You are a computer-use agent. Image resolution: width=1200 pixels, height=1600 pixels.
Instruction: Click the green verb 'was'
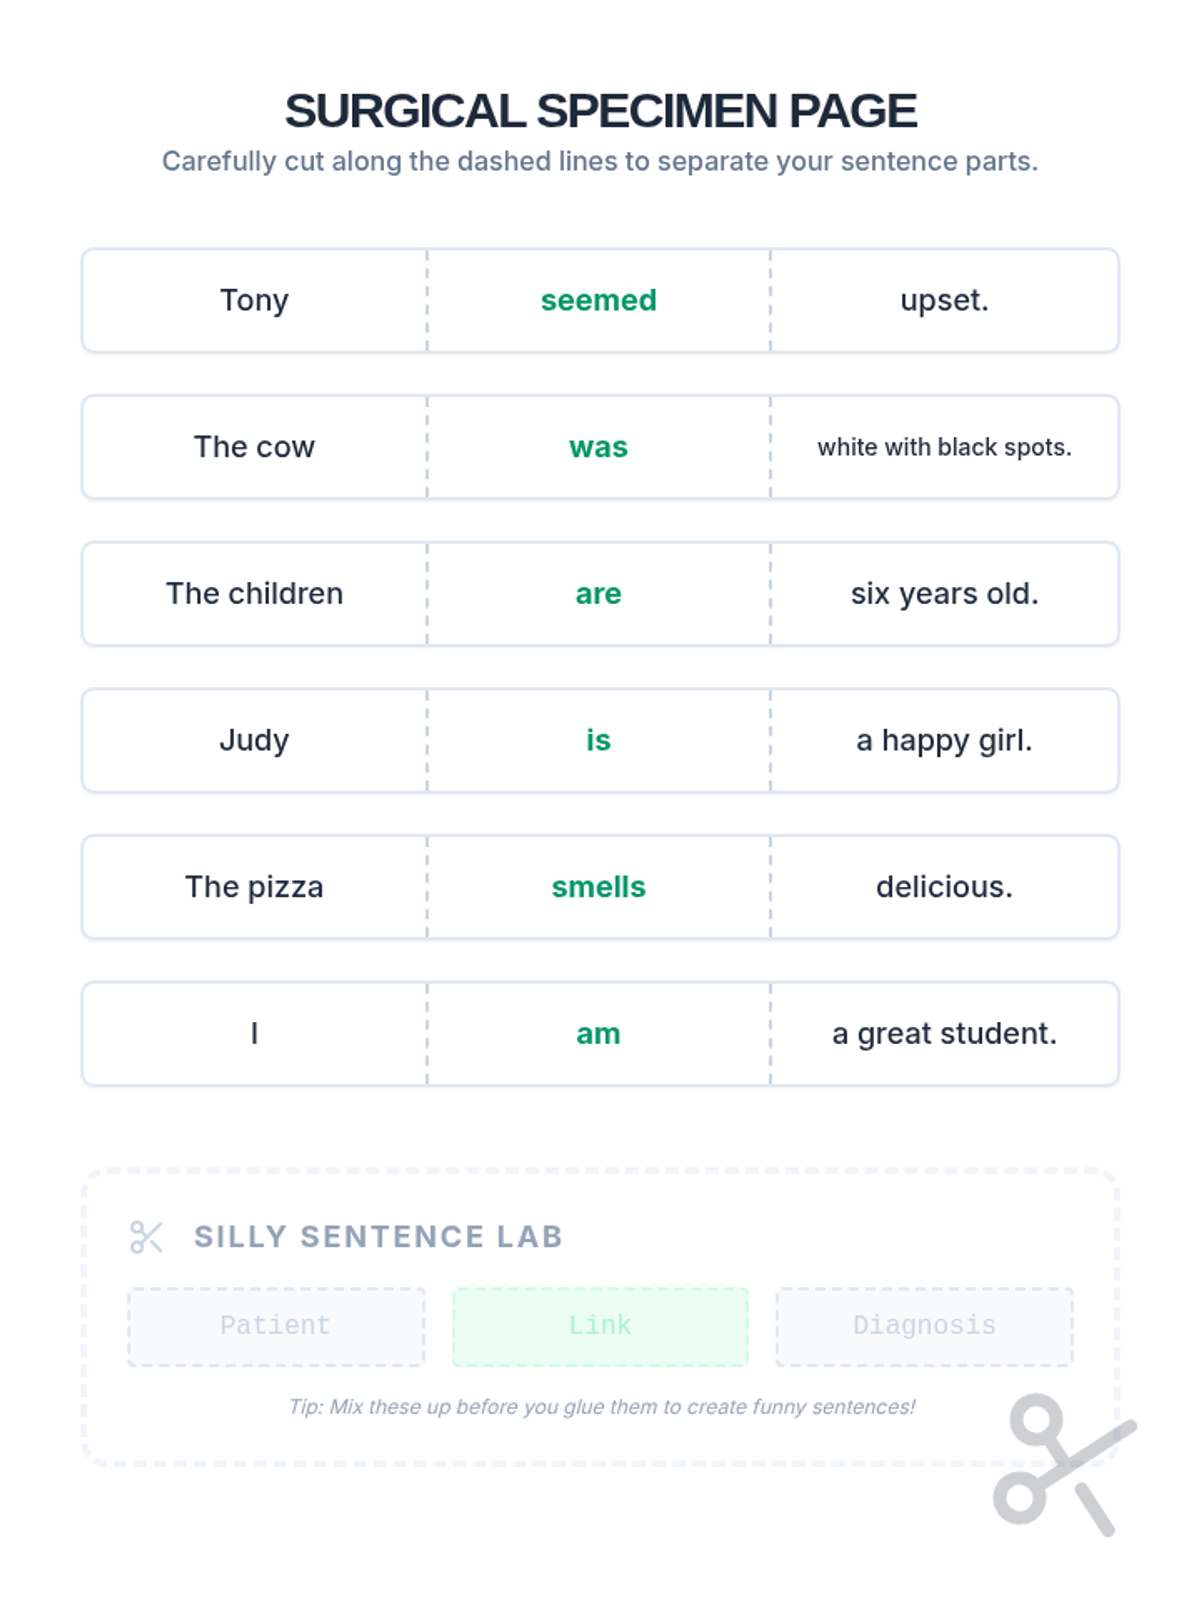pos(599,447)
